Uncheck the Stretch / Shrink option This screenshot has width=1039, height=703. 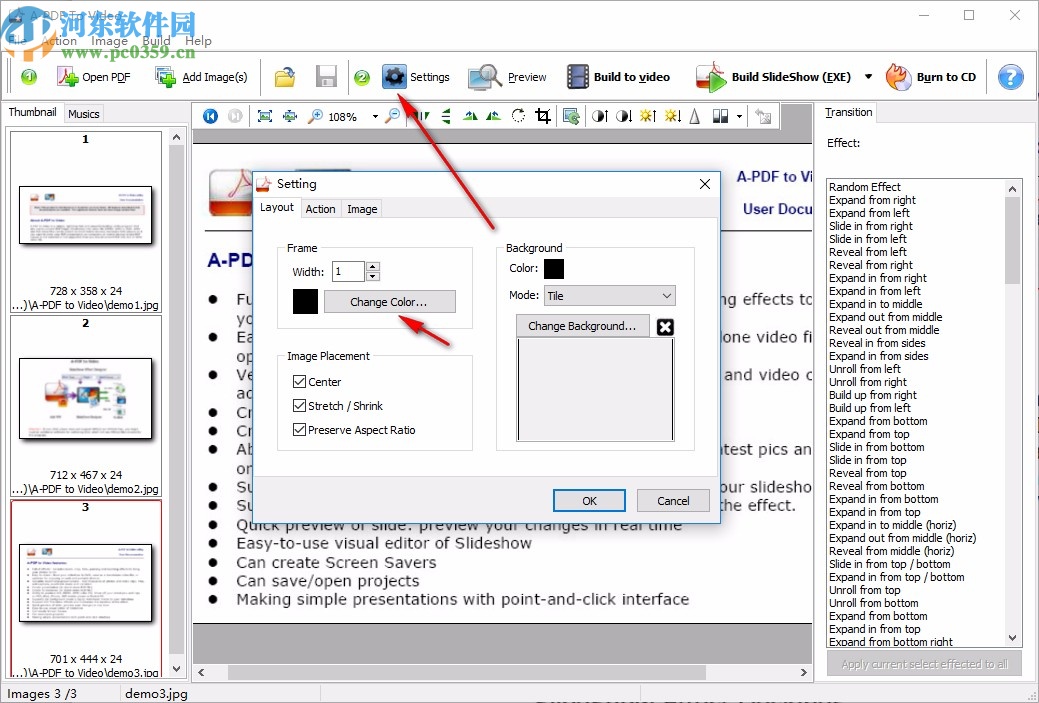[x=298, y=405]
